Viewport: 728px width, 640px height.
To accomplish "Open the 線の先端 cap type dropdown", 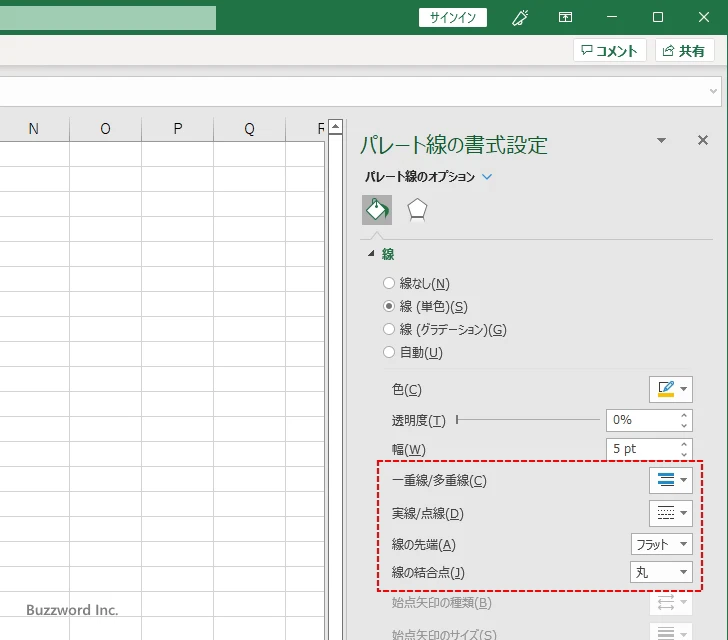I will pos(662,544).
